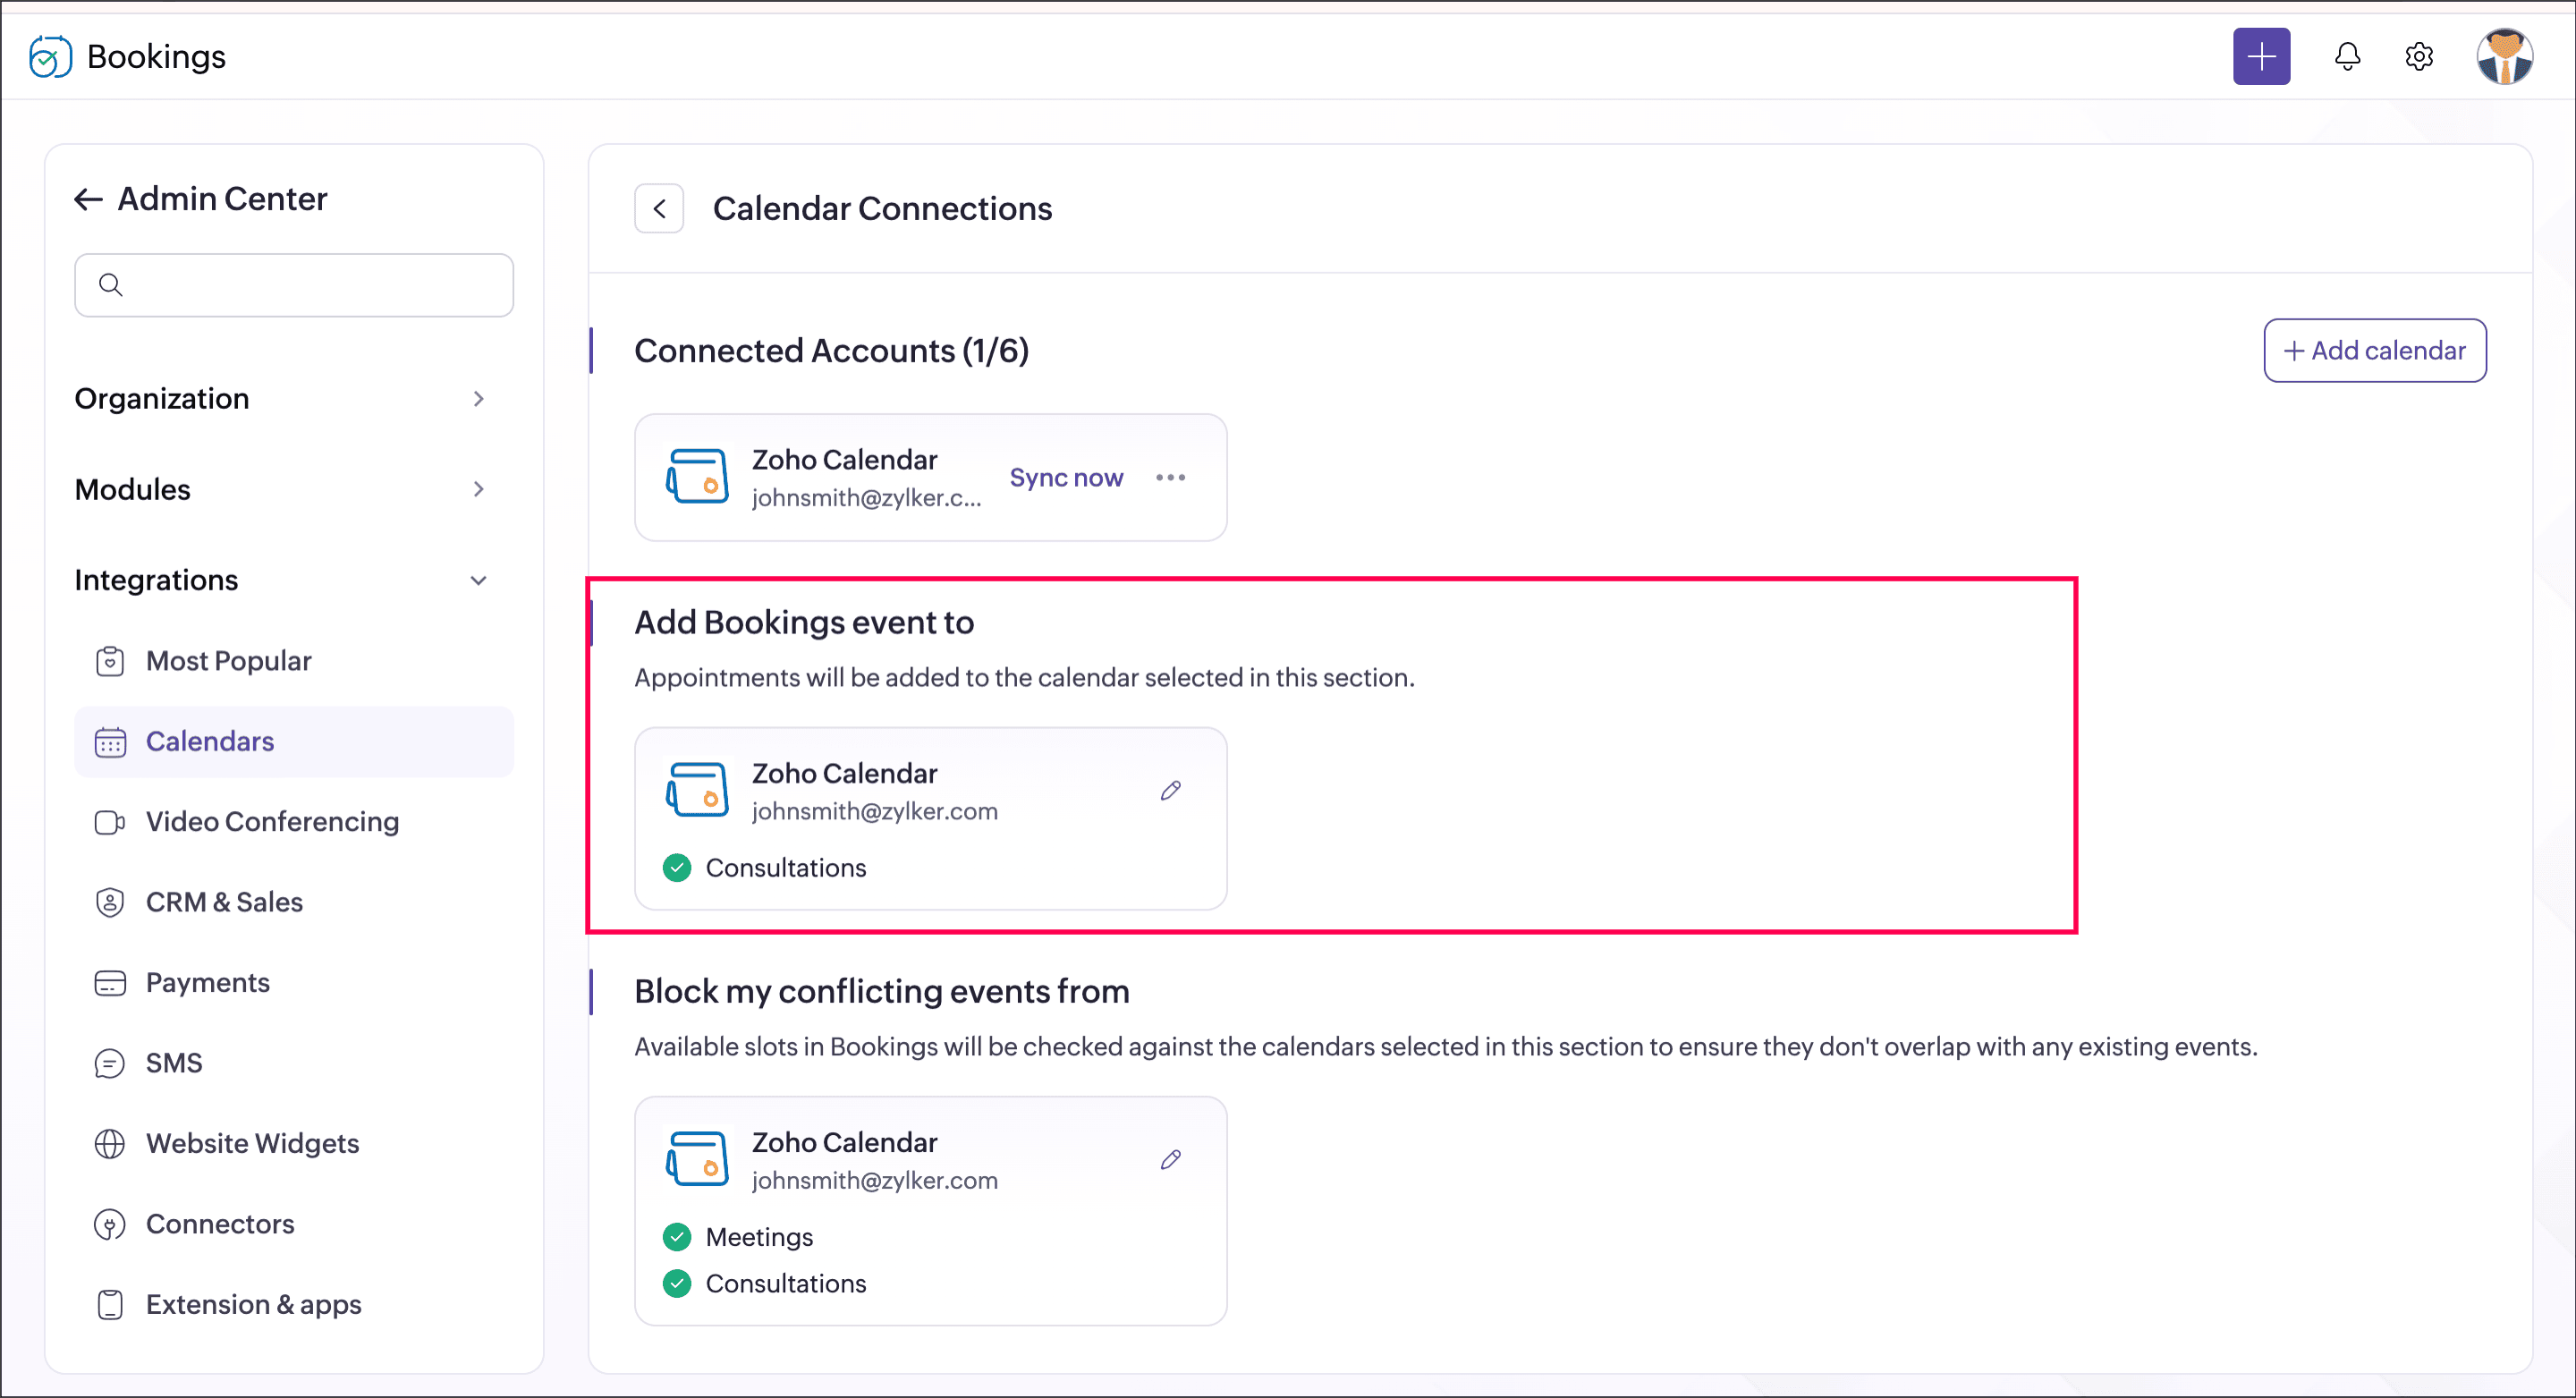Select Calendars in the sidebar
The image size is (2576, 1398).
tap(294, 742)
